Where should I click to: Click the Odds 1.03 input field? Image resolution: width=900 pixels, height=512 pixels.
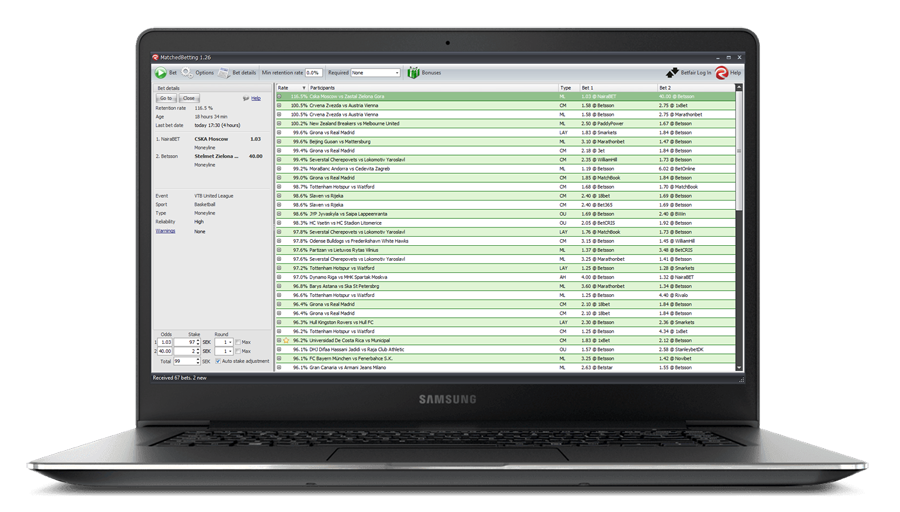coord(166,342)
